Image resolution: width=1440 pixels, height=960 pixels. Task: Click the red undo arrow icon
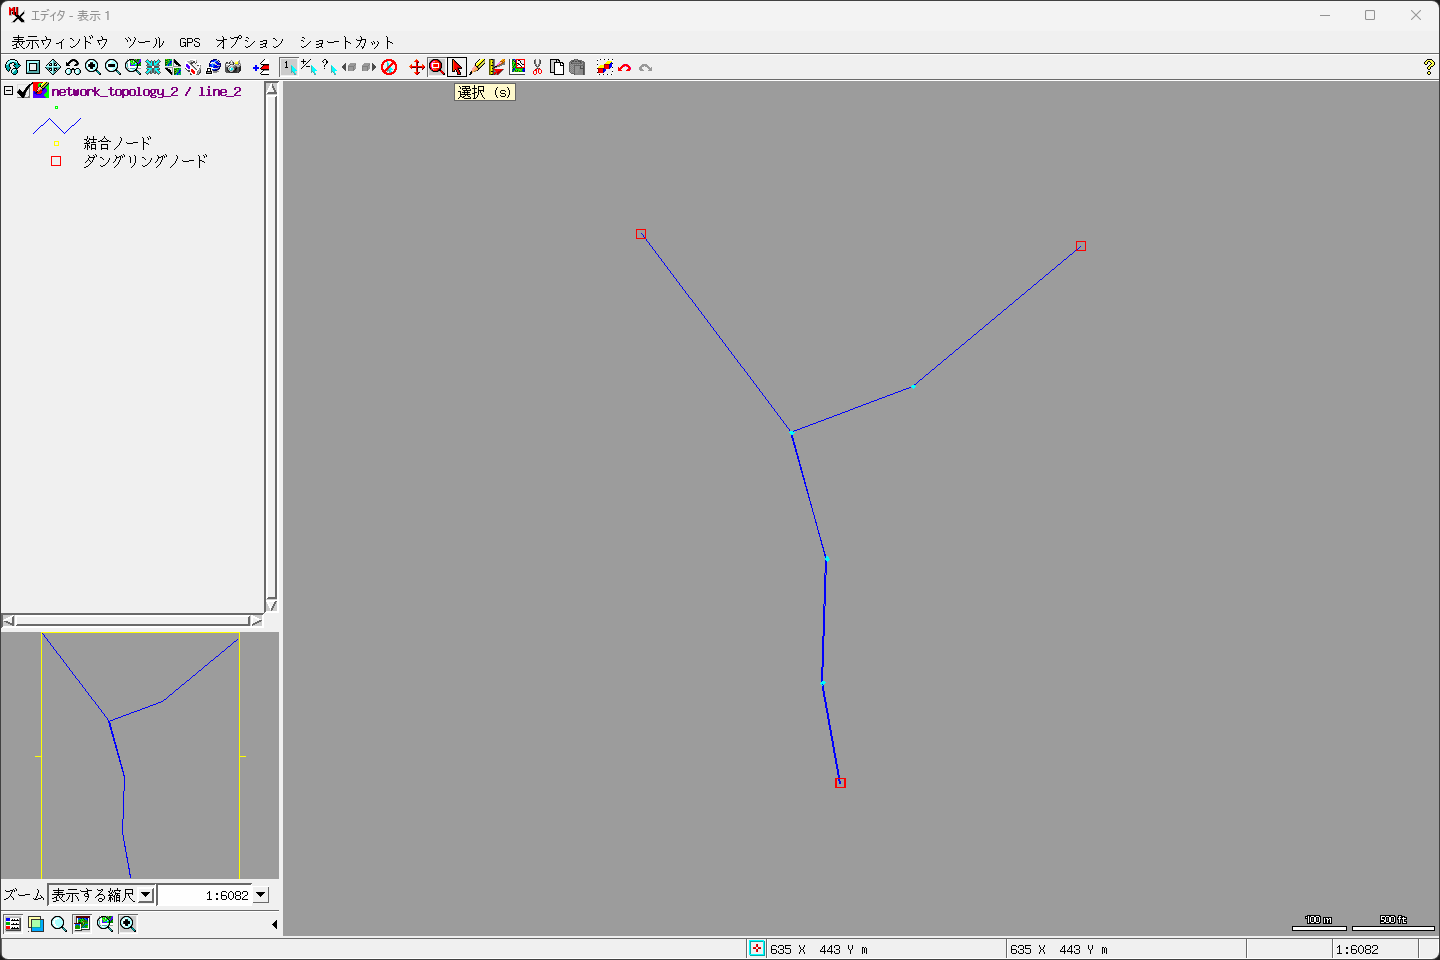(625, 67)
